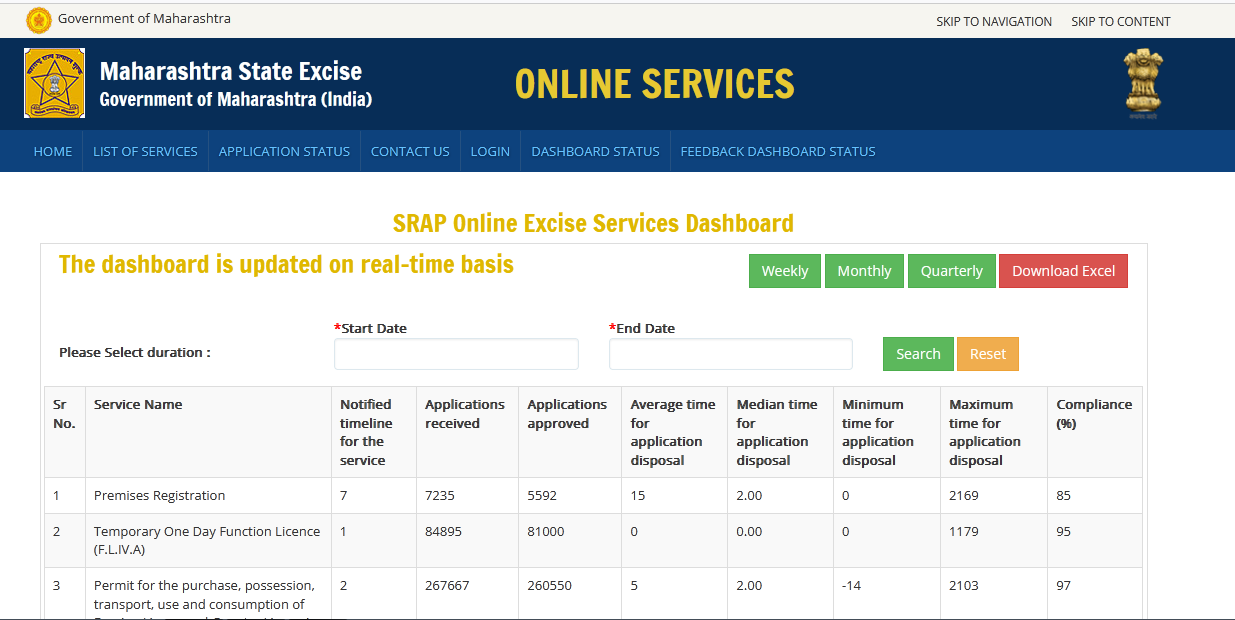The height and width of the screenshot is (620, 1235).
Task: Select the Quarterly dashboard view
Action: coord(951,270)
